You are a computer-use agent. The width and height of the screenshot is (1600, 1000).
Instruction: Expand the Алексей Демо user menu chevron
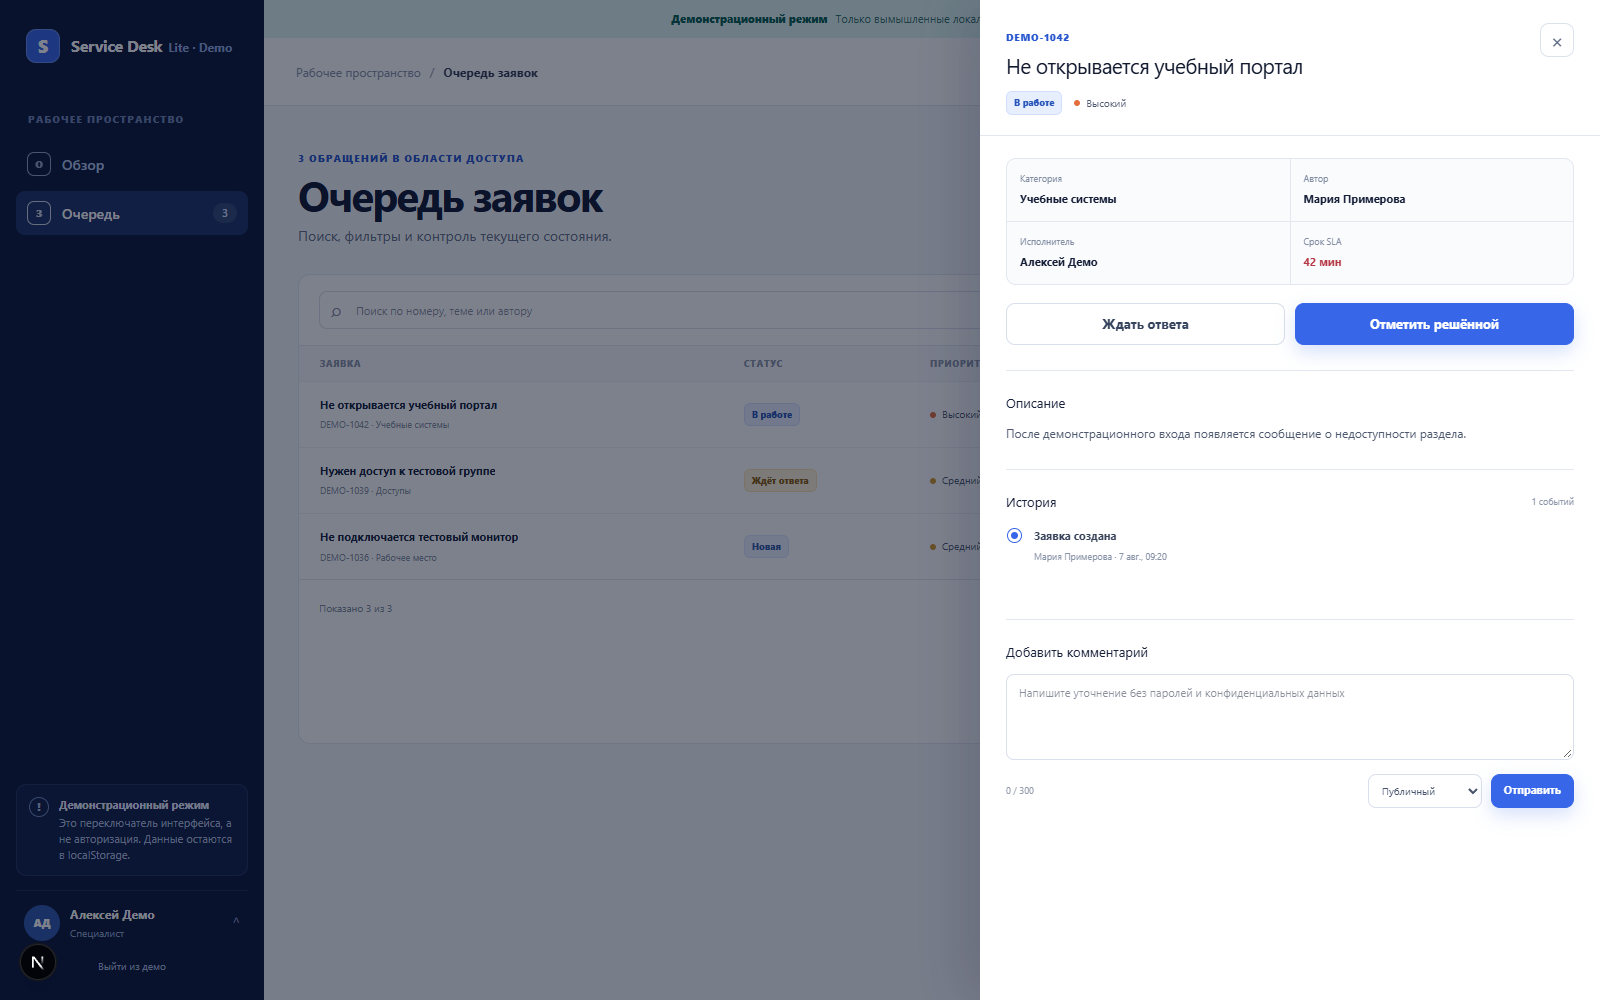(236, 920)
